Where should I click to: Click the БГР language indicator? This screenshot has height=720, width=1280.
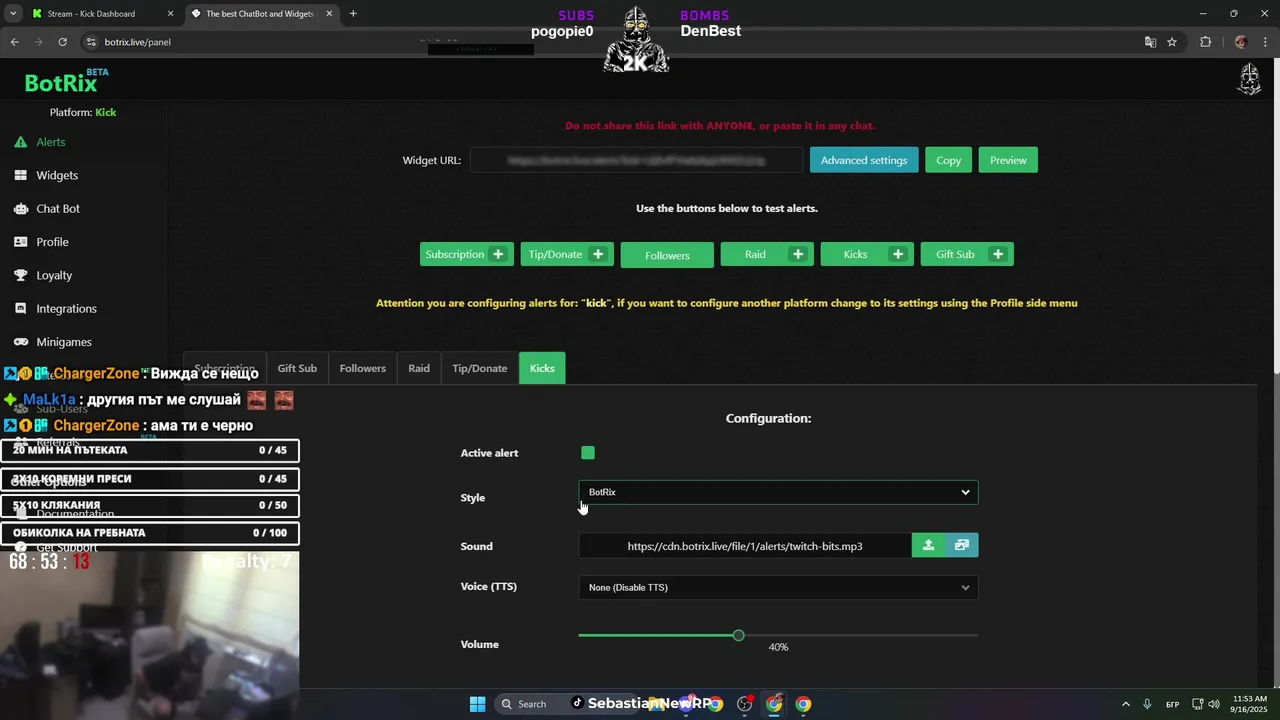pos(1173,704)
